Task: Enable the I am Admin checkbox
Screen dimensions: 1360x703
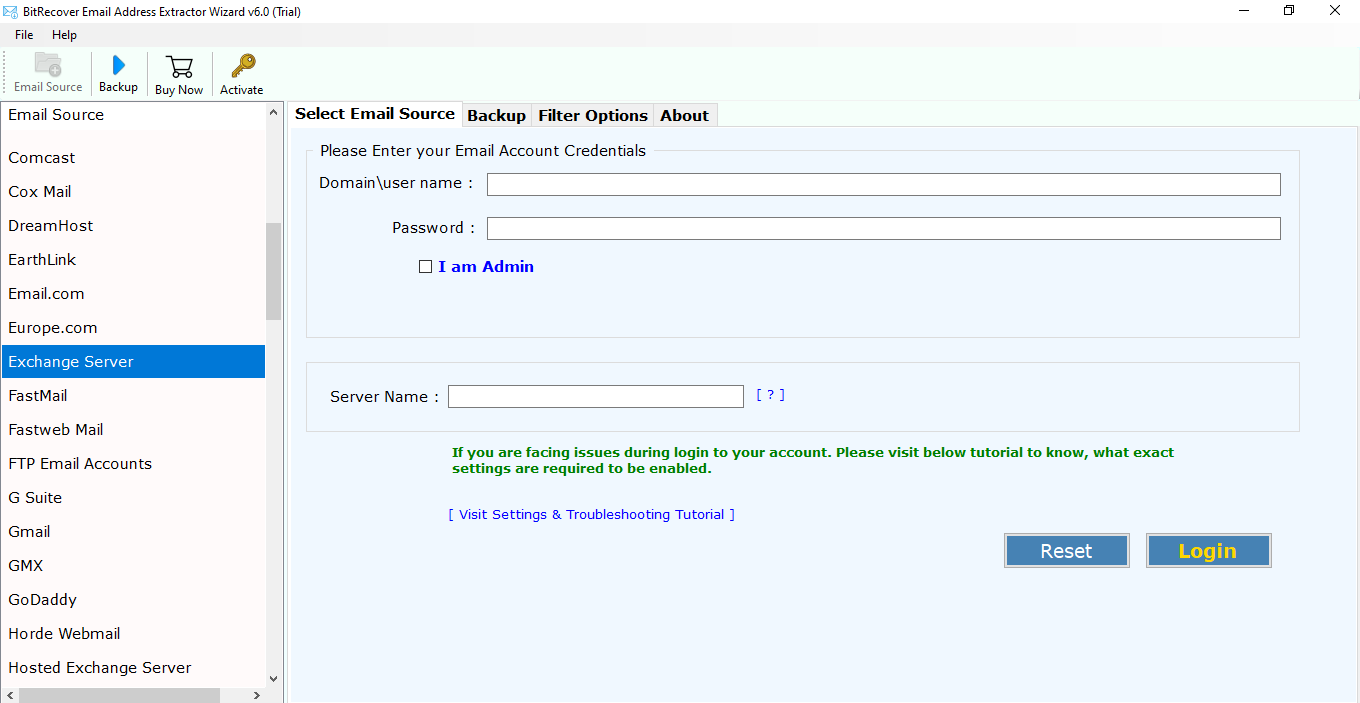Action: [x=426, y=267]
